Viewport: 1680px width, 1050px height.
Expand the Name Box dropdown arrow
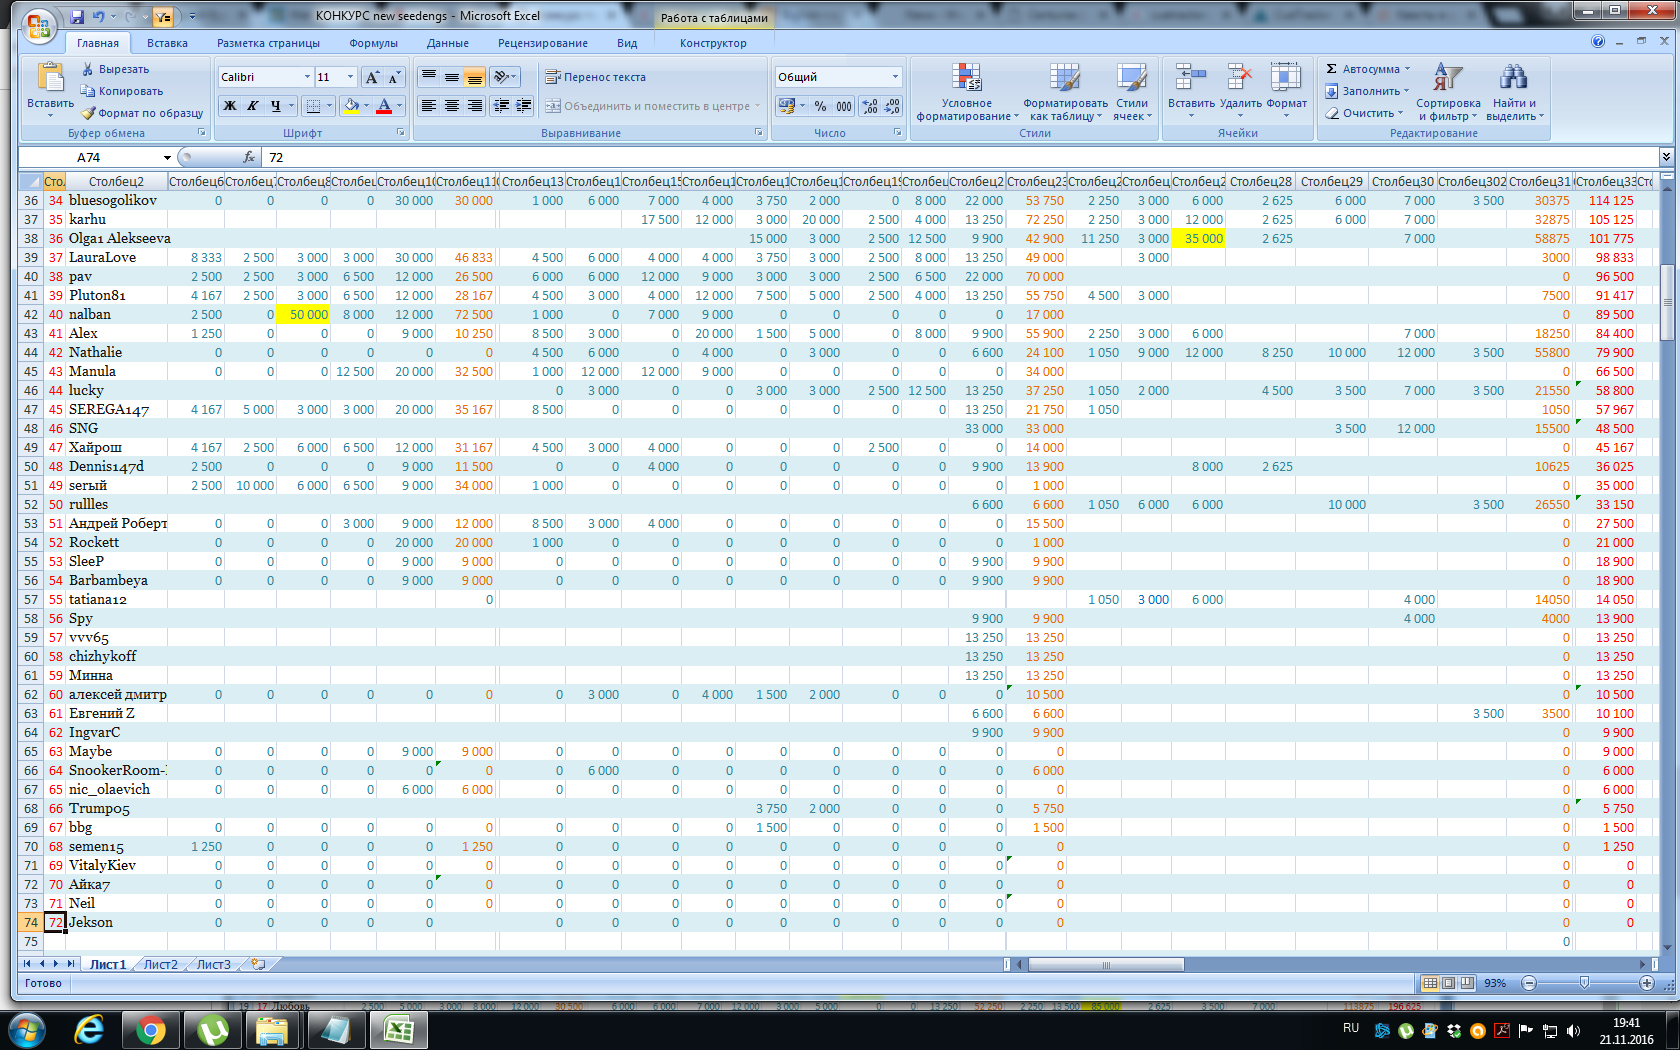click(x=167, y=158)
